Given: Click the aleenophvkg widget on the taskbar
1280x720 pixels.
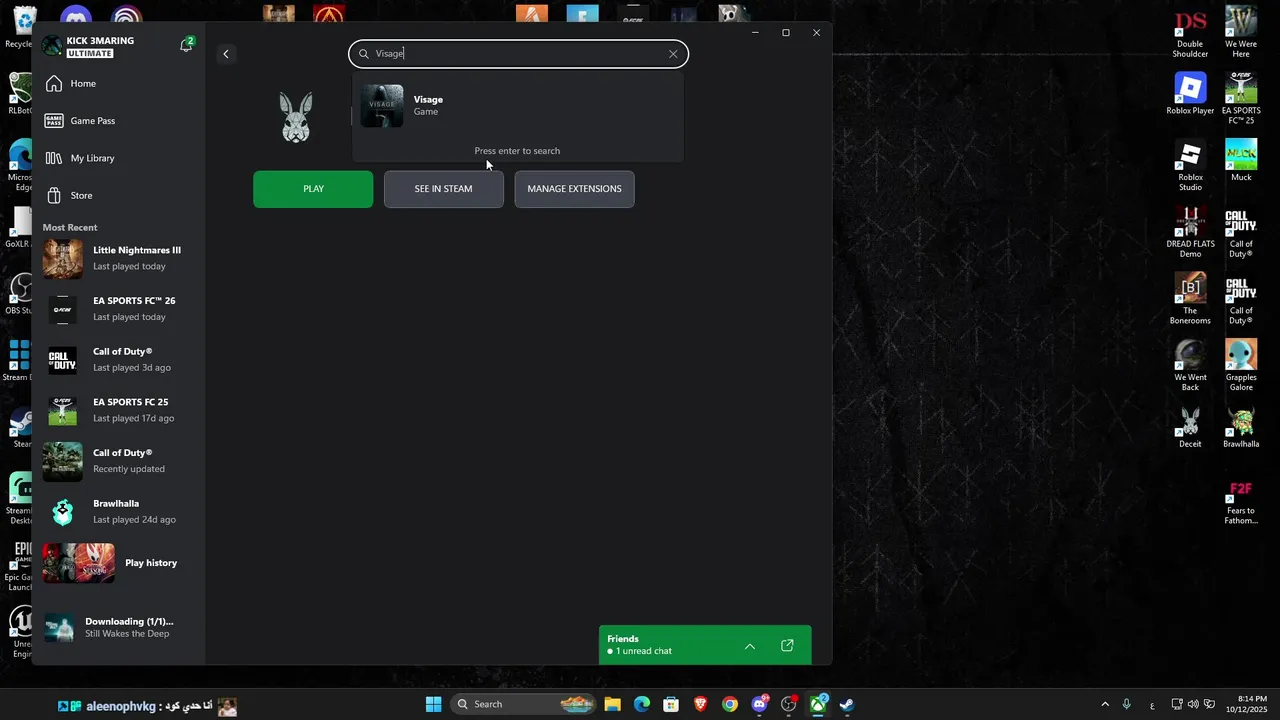Looking at the screenshot, I should click(x=148, y=706).
